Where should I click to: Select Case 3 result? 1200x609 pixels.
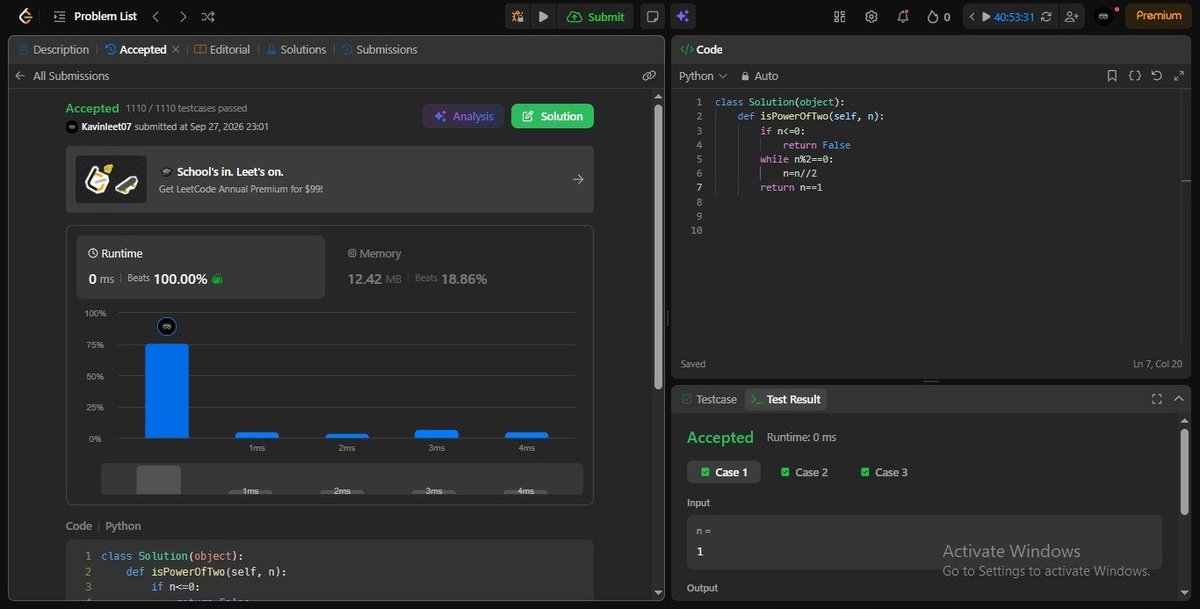(884, 472)
